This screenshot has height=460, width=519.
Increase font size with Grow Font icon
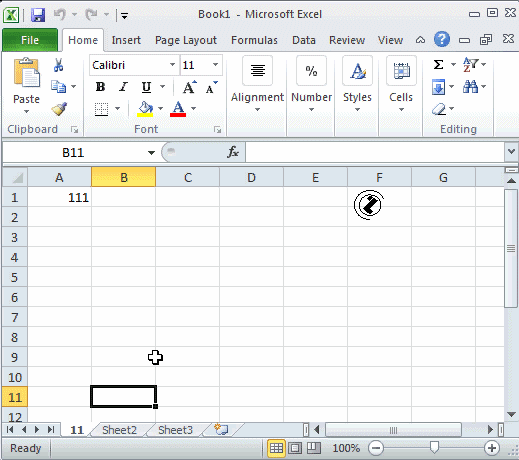(x=190, y=87)
